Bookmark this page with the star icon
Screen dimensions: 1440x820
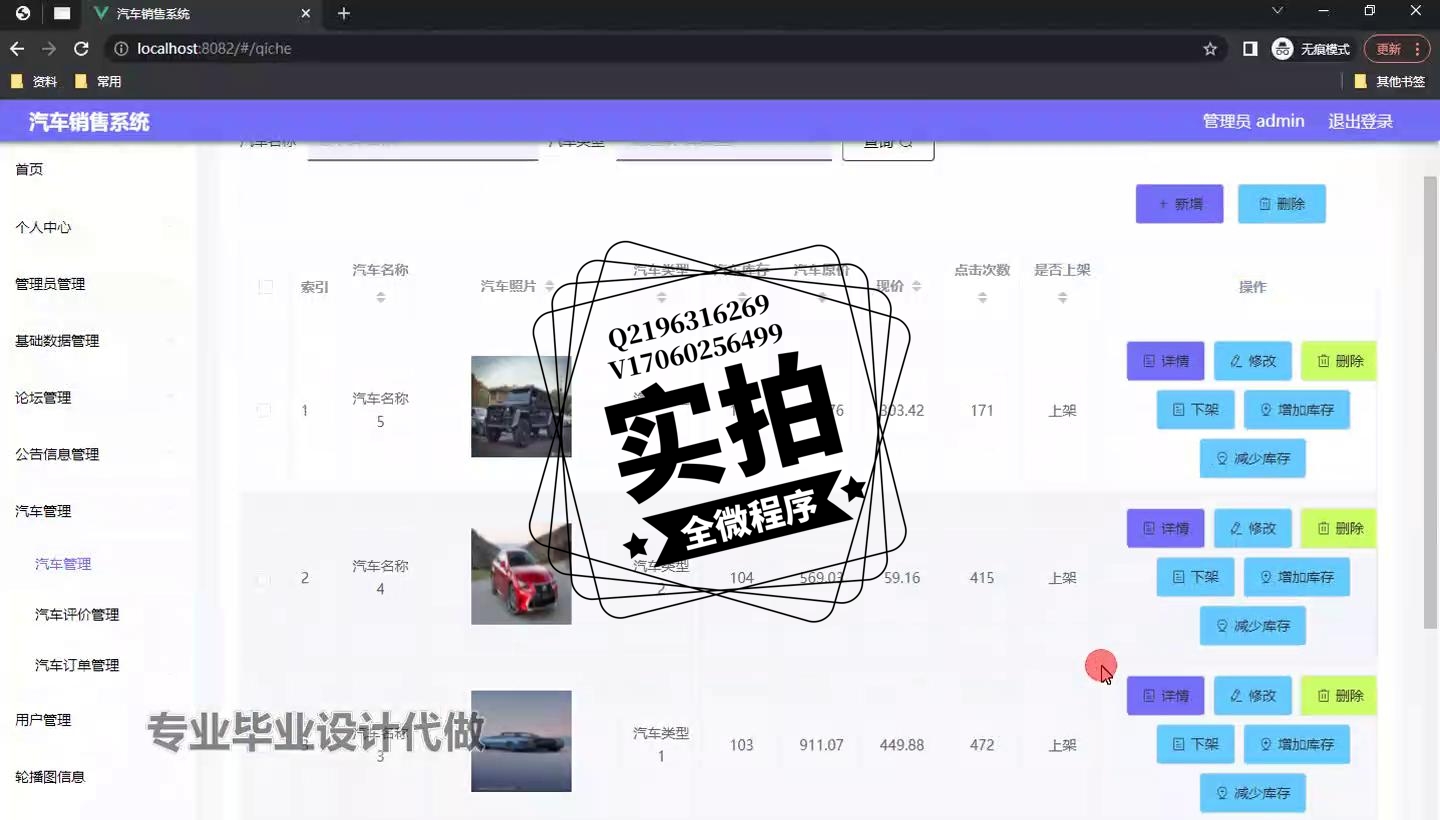[1210, 48]
